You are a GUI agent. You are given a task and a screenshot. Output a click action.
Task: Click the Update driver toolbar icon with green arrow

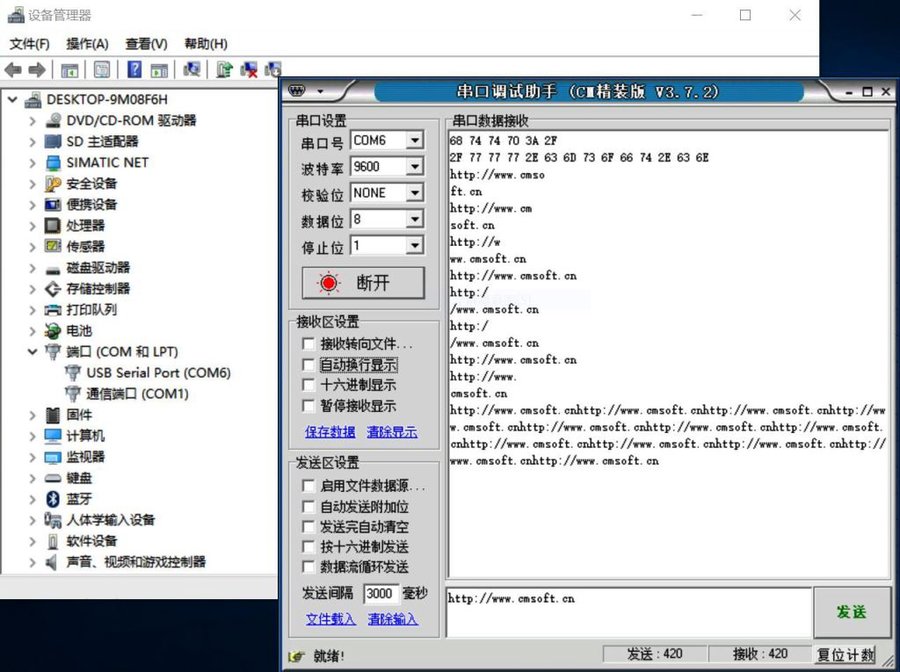coord(224,69)
